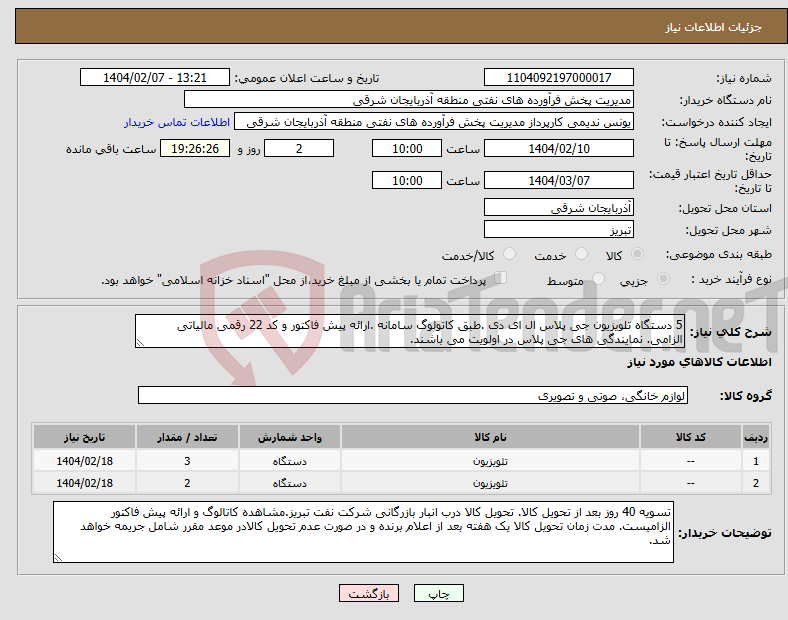Click the buyer organization name field

(409, 99)
